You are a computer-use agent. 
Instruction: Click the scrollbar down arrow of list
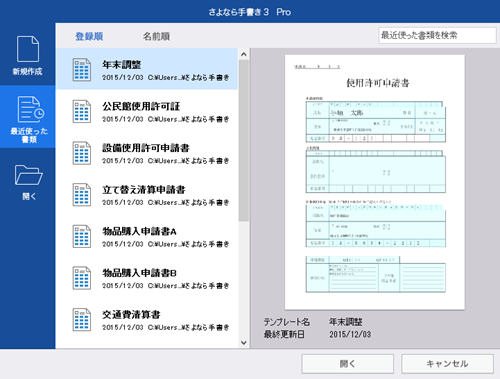coord(244,342)
